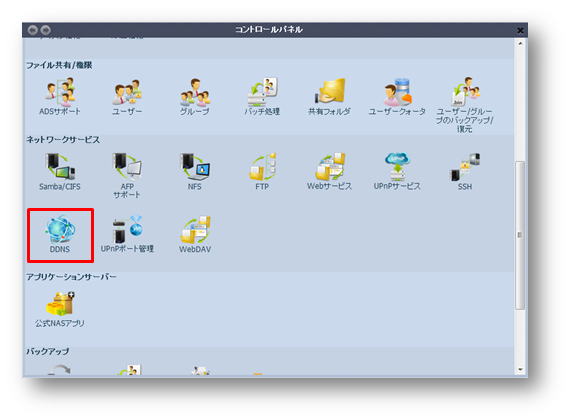Screen dimensions: 570x420
Task: Open the UPnPサービス icon
Action: click(x=397, y=172)
